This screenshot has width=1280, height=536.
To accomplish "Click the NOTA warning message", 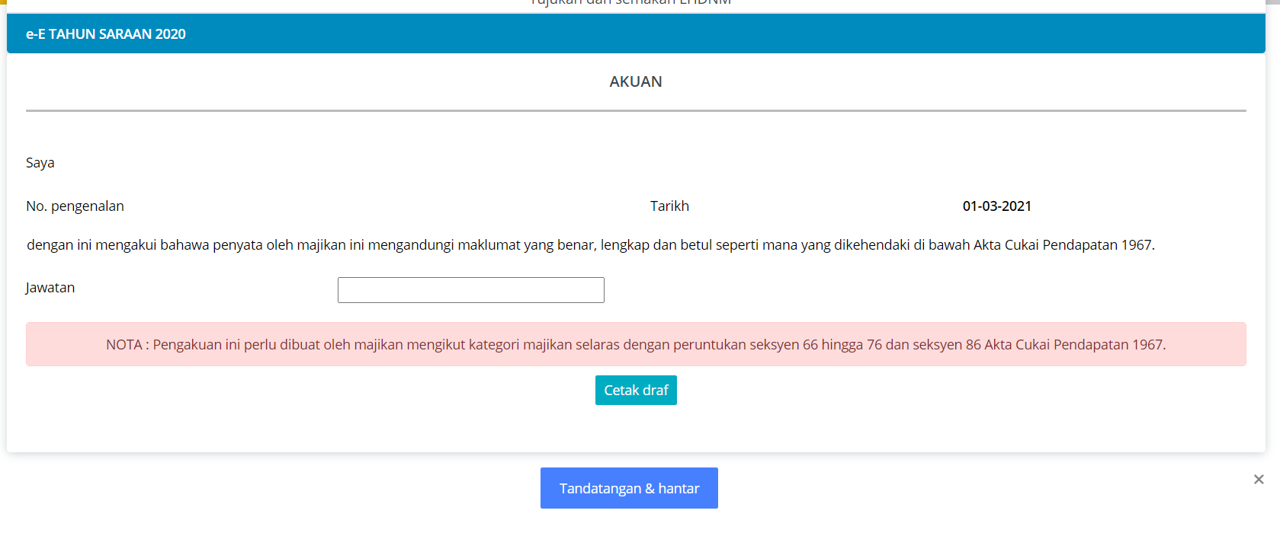I will point(636,344).
